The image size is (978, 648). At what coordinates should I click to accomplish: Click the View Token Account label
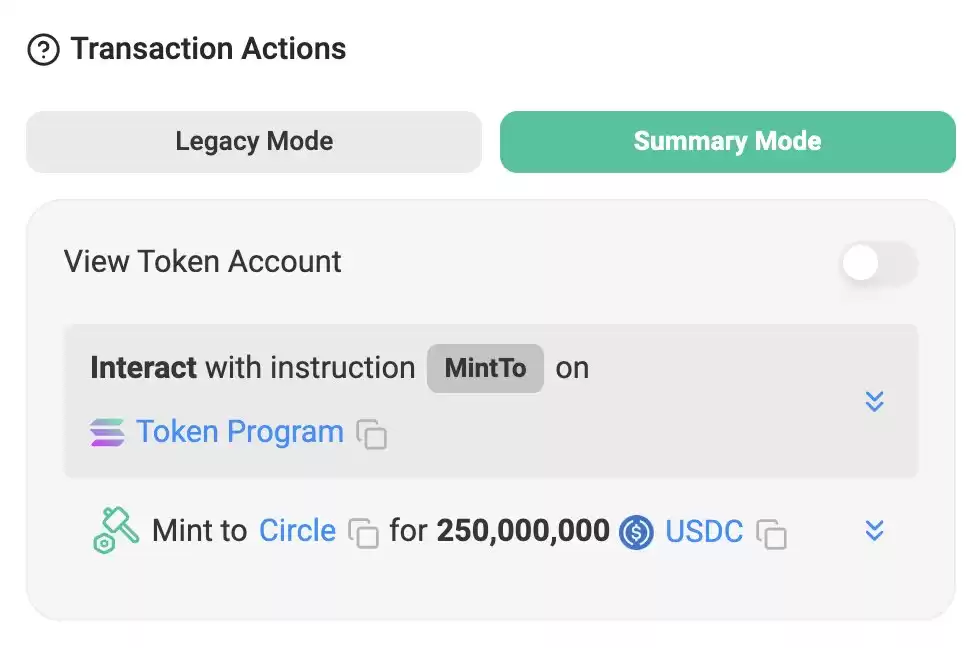pos(203,261)
